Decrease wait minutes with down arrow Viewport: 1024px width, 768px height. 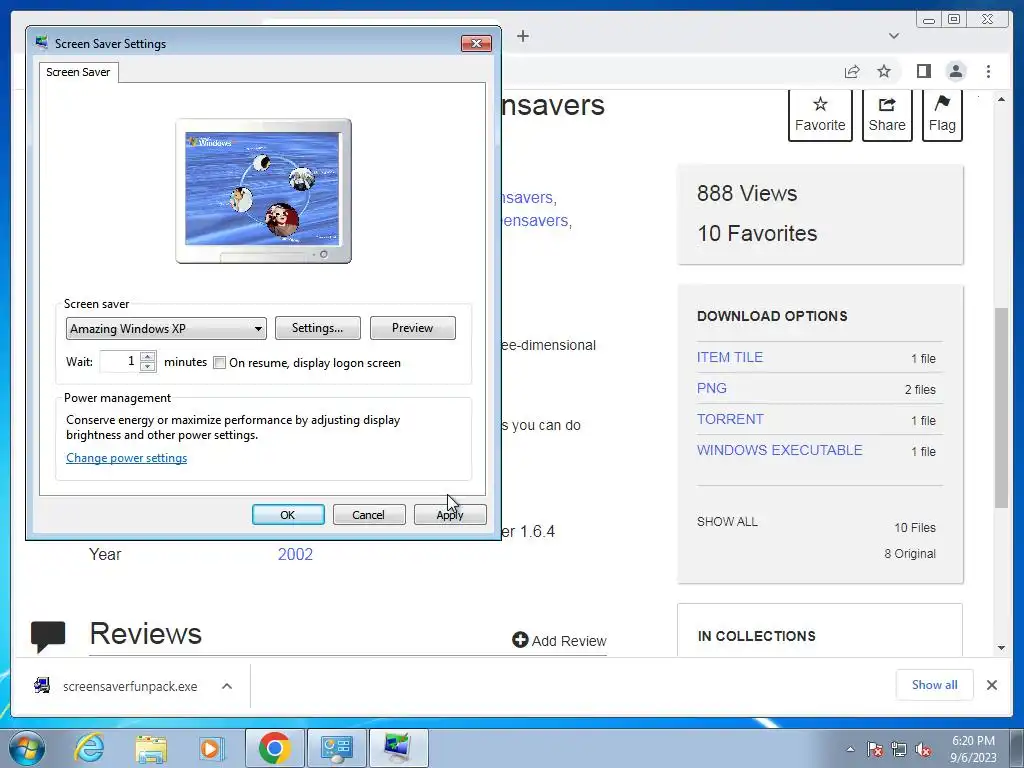(148, 367)
